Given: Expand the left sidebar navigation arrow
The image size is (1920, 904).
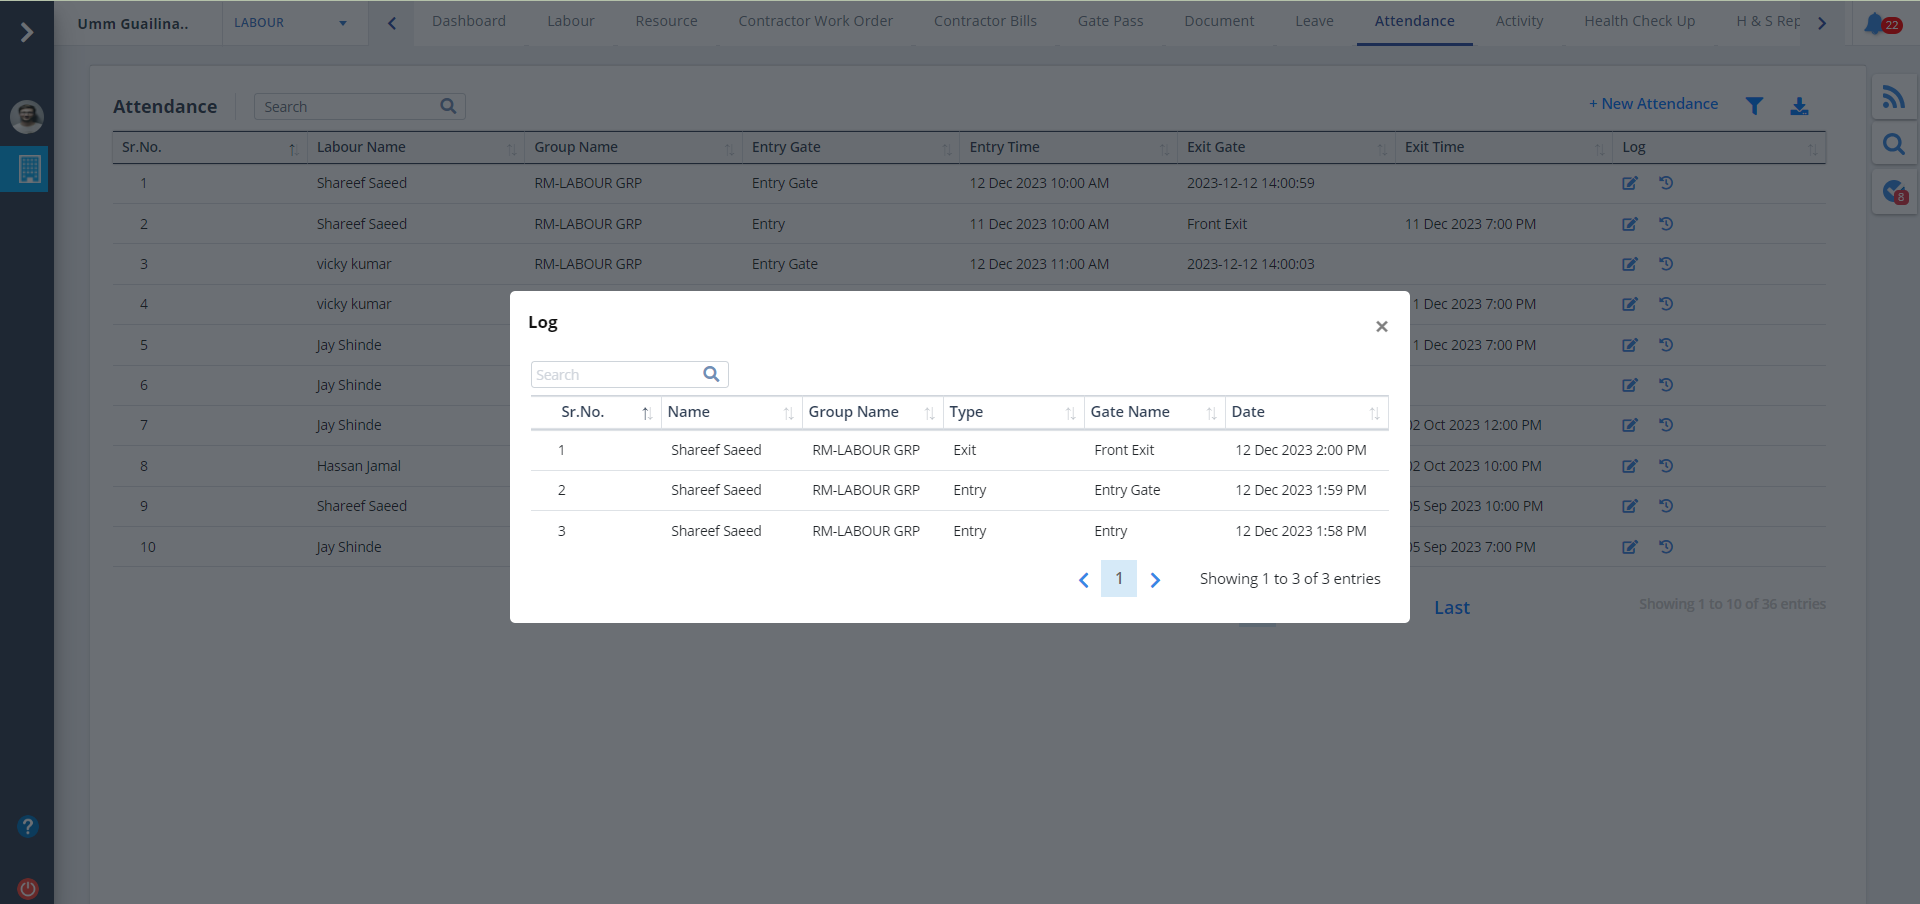Looking at the screenshot, I should (x=27, y=33).
